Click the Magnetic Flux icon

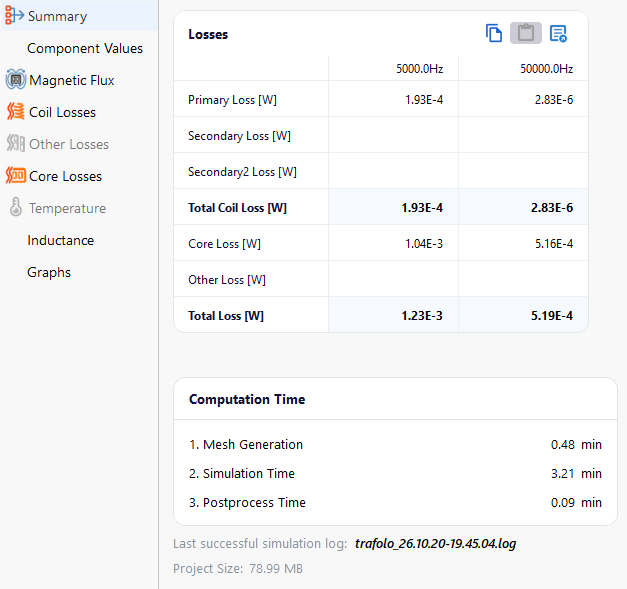16,80
